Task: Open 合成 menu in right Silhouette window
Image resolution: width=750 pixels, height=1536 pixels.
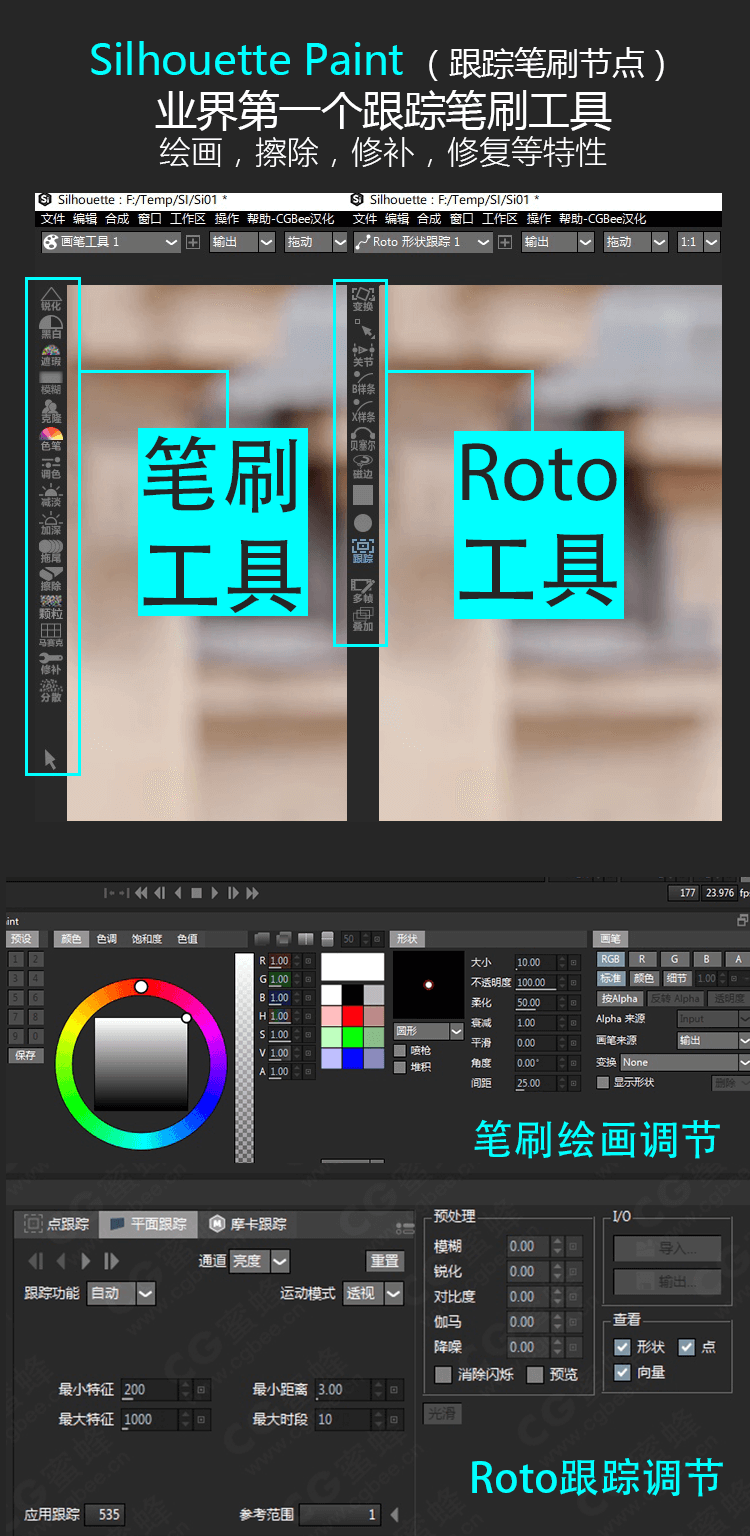Action: (429, 218)
